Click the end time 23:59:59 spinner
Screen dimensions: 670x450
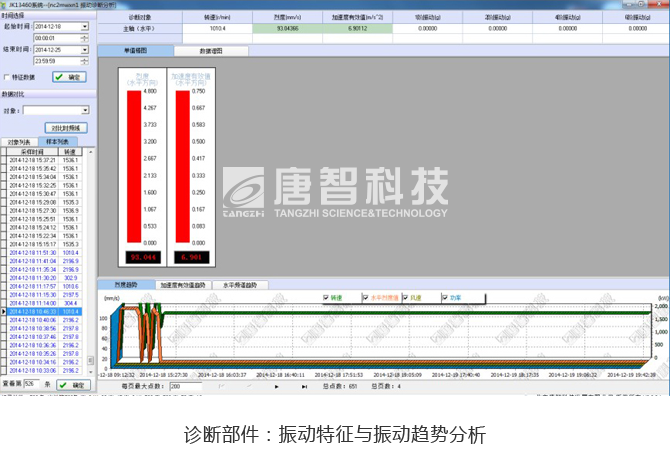tap(85, 61)
